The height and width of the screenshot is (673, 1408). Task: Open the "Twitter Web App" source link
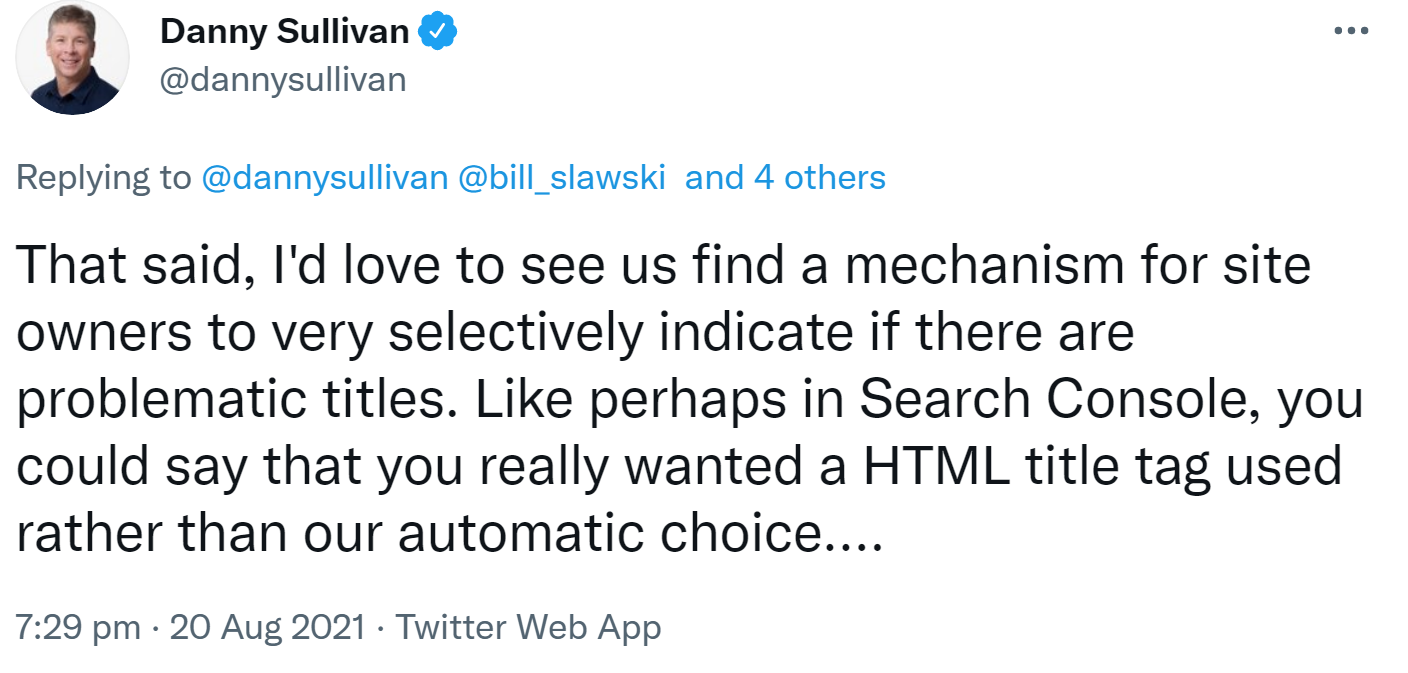pyautogui.click(x=528, y=628)
